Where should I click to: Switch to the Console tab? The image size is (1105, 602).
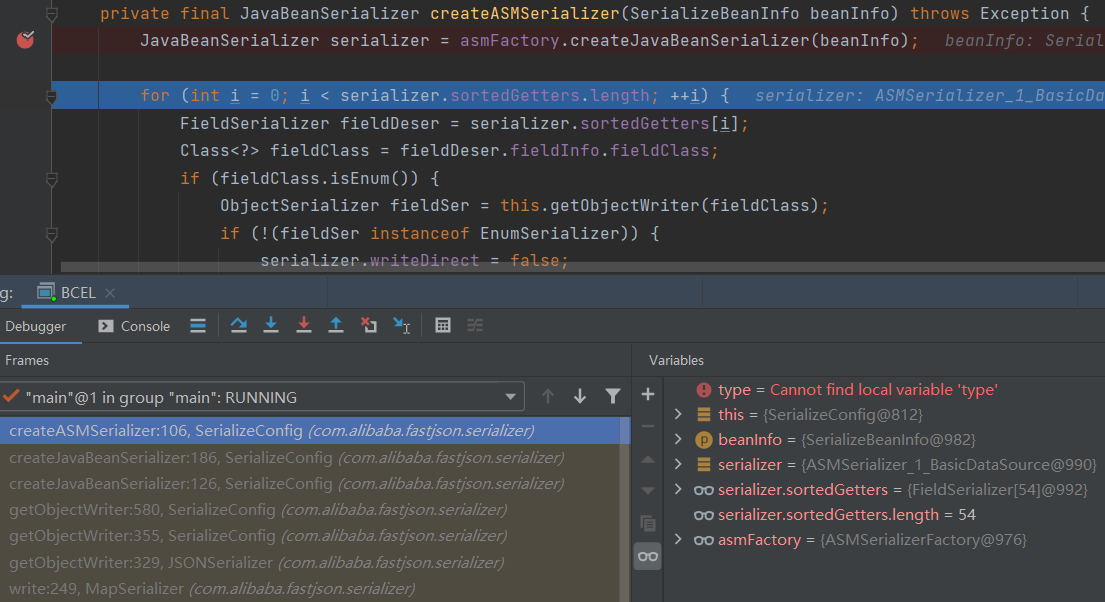(135, 326)
